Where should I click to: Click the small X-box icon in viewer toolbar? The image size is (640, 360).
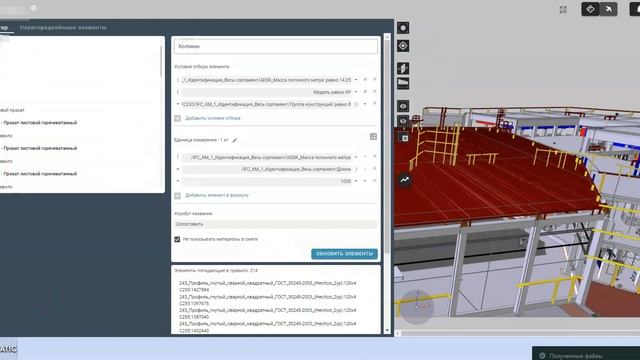coord(404,138)
